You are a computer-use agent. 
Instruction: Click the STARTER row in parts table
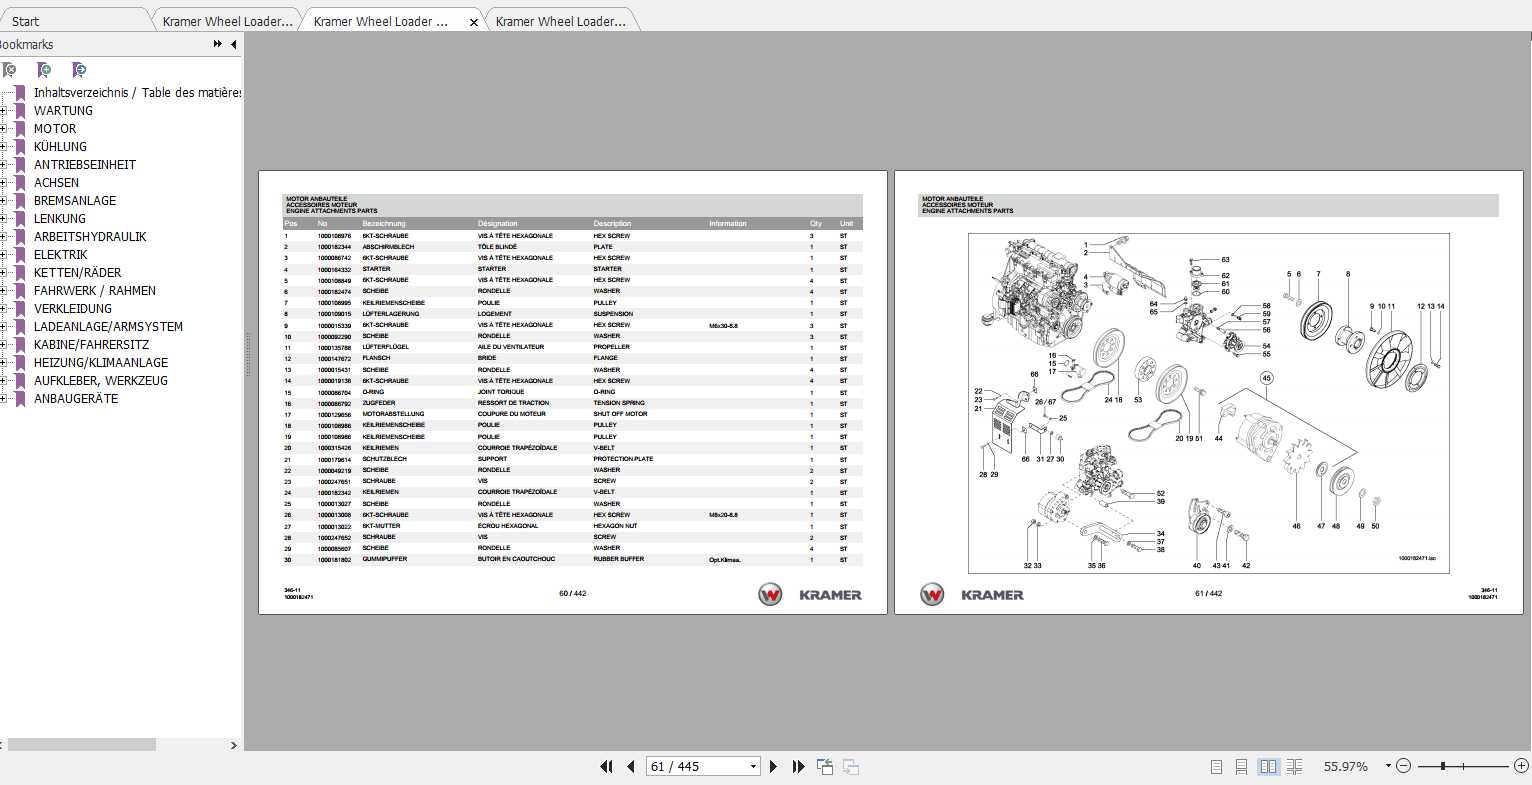573,269
